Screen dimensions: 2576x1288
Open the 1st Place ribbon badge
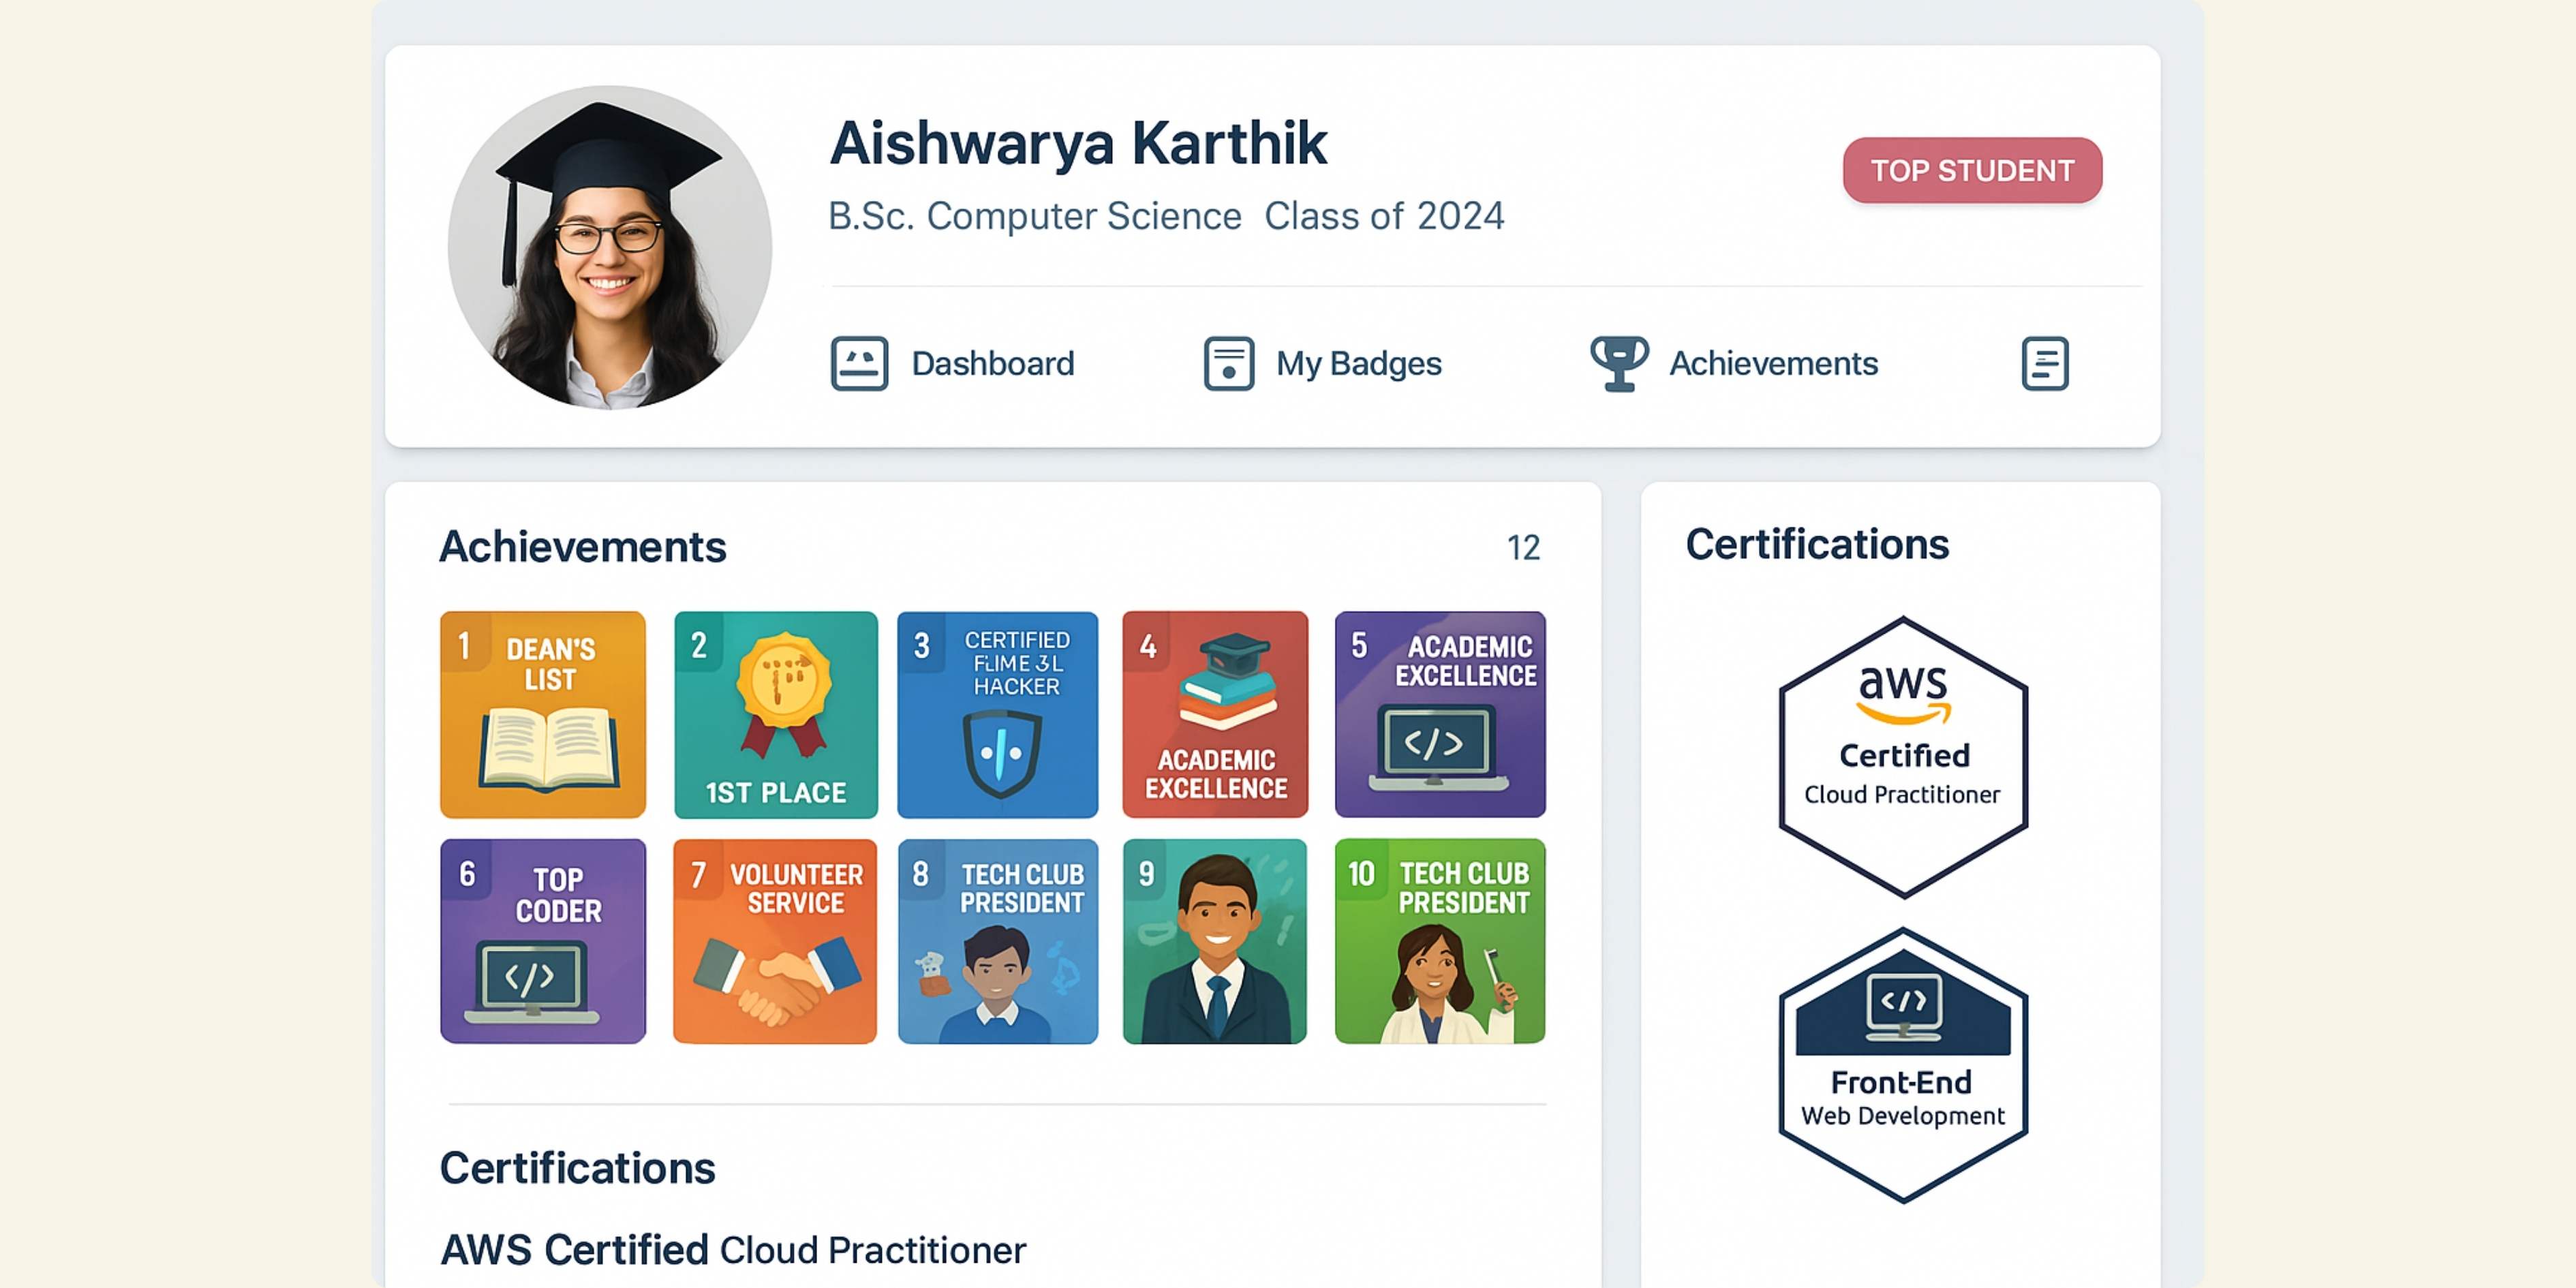[x=775, y=714]
